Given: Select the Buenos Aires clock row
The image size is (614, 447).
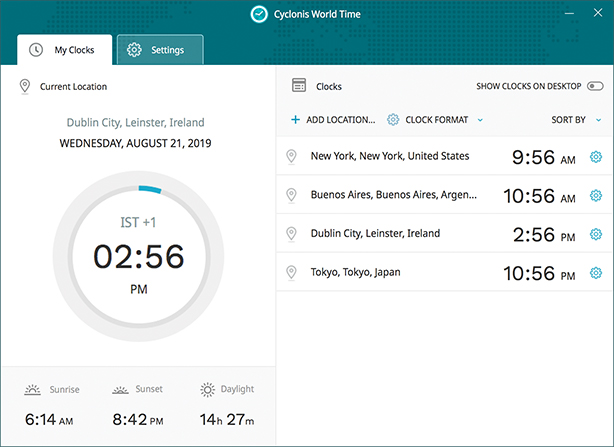Looking at the screenshot, I should 400,196.
